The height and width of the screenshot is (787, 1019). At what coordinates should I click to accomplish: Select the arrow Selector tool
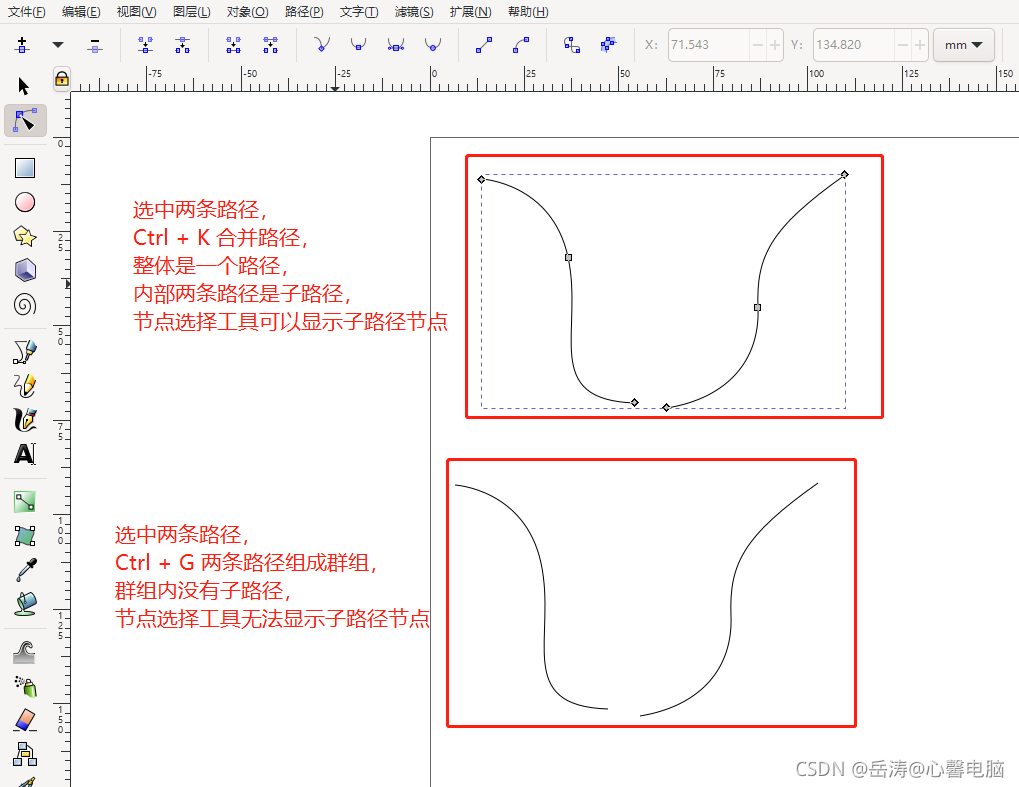coord(24,86)
